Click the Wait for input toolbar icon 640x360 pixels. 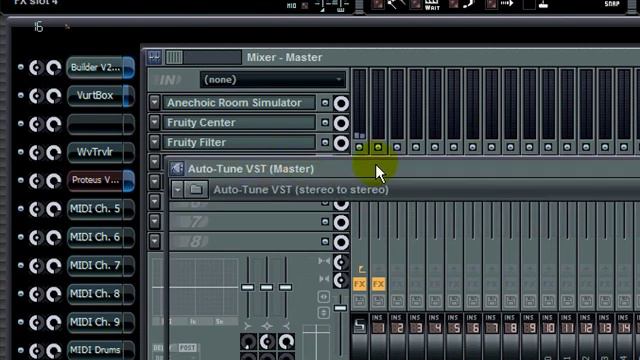[432, 5]
